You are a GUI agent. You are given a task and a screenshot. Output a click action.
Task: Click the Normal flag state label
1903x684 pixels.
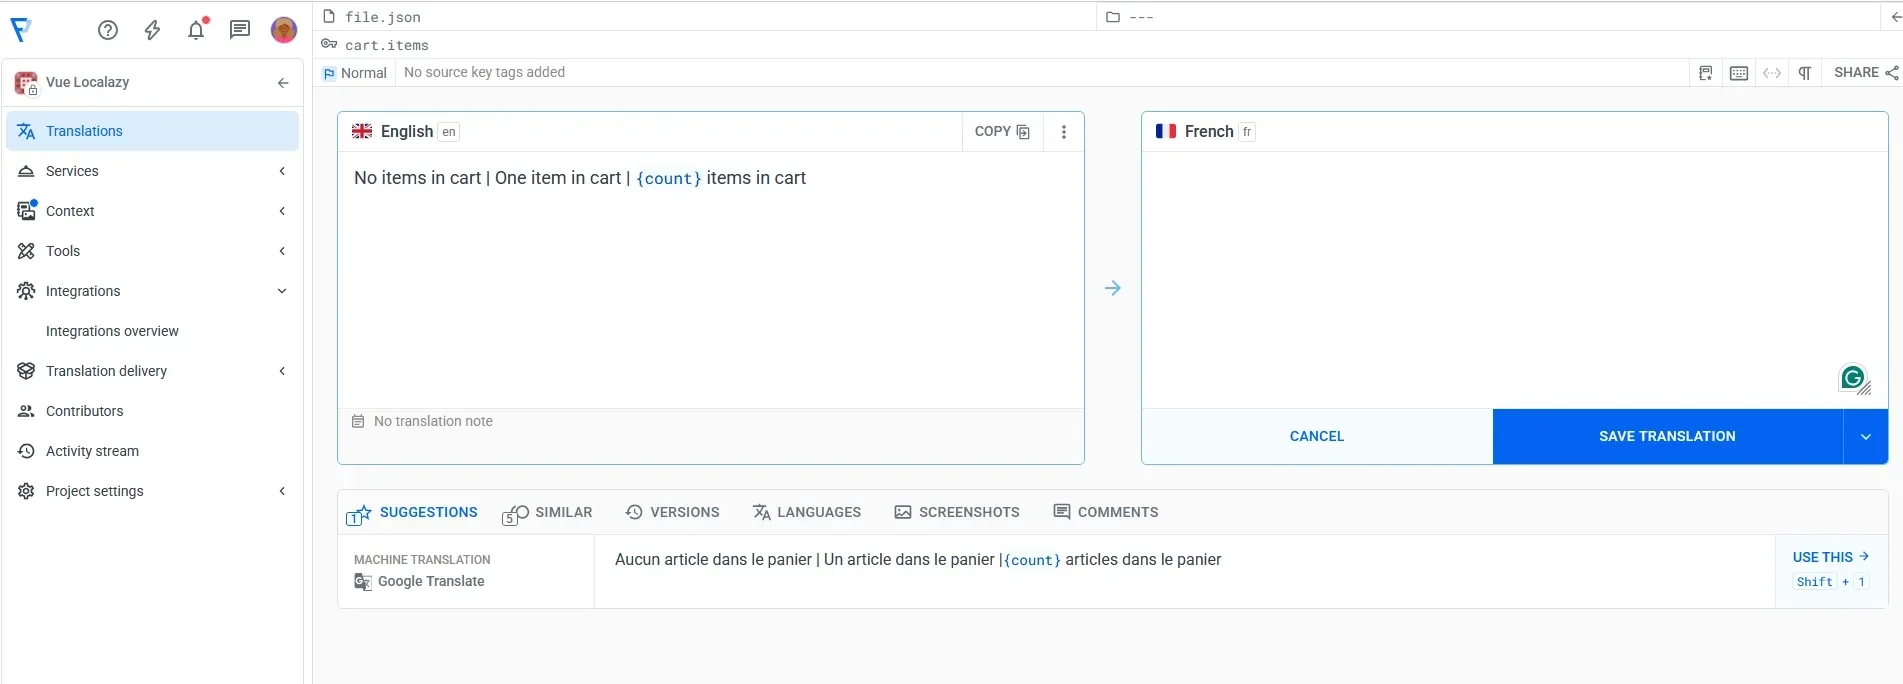click(x=355, y=73)
